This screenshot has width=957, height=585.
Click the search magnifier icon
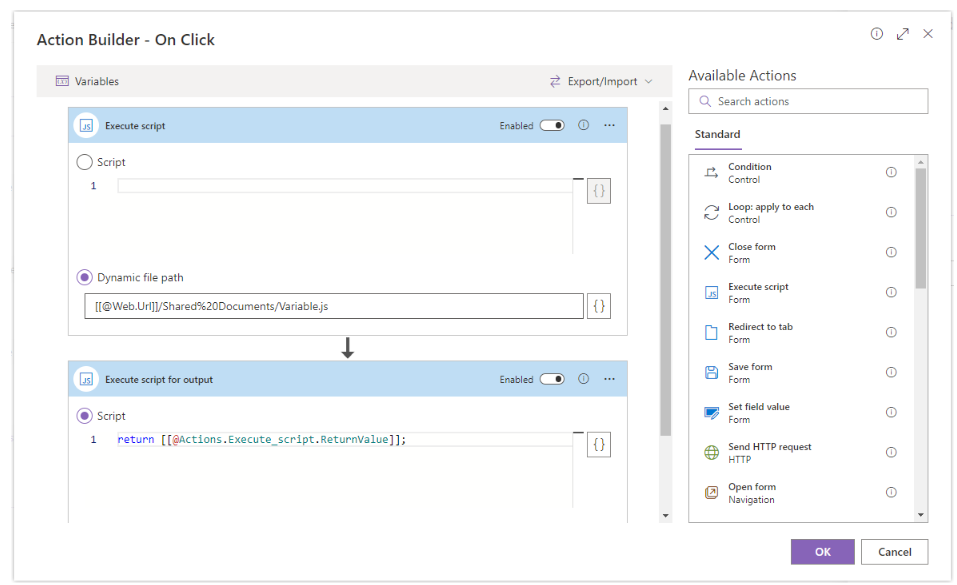click(x=705, y=101)
